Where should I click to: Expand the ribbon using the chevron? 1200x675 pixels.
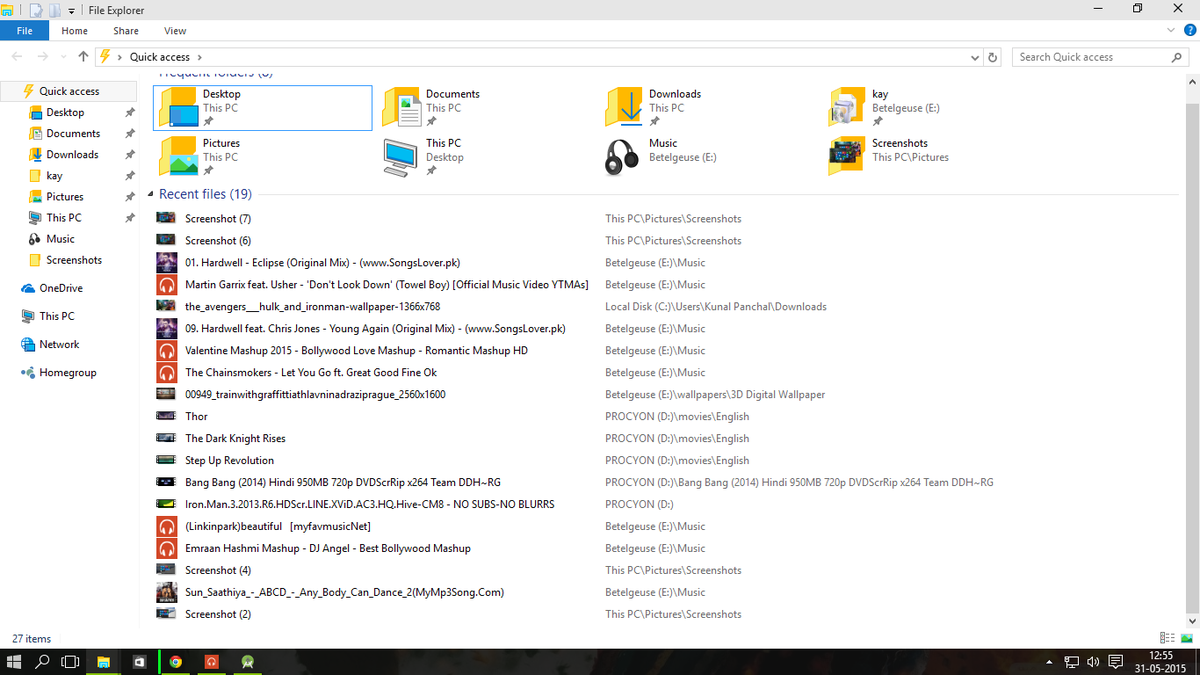(1172, 31)
